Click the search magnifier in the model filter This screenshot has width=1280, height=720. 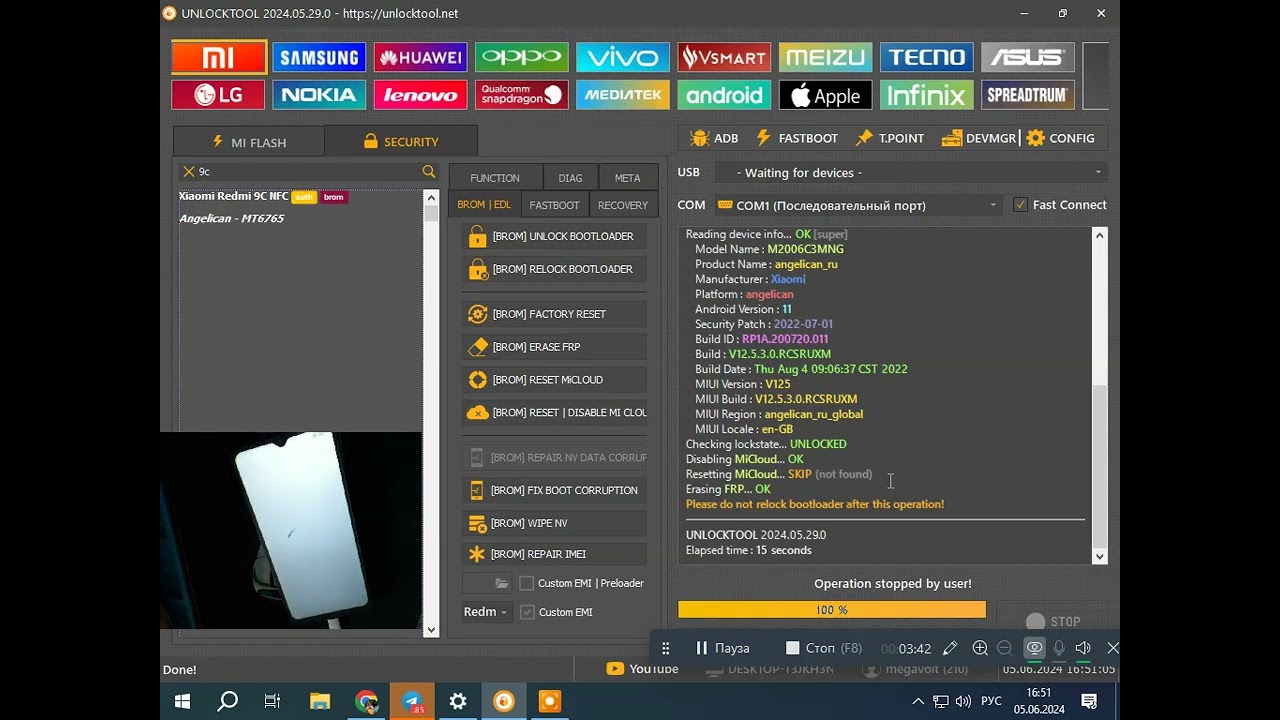(x=429, y=172)
